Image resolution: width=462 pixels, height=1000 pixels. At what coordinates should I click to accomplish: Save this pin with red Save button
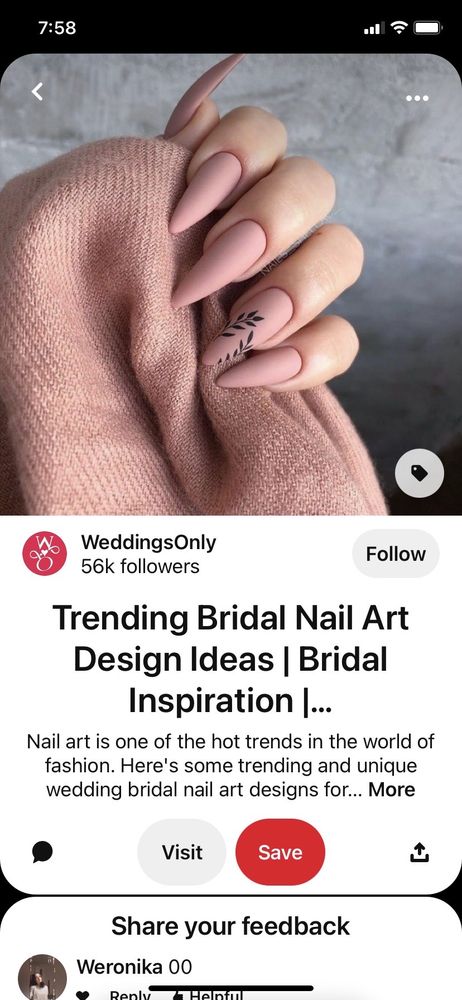pyautogui.click(x=280, y=852)
